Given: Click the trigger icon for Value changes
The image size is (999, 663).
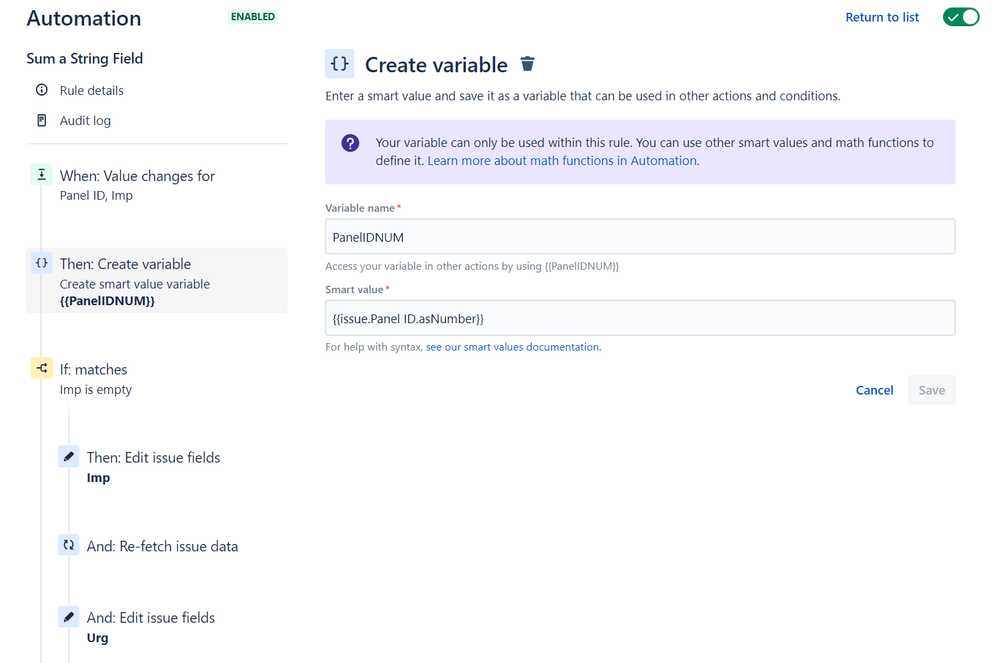Looking at the screenshot, I should [x=41, y=176].
